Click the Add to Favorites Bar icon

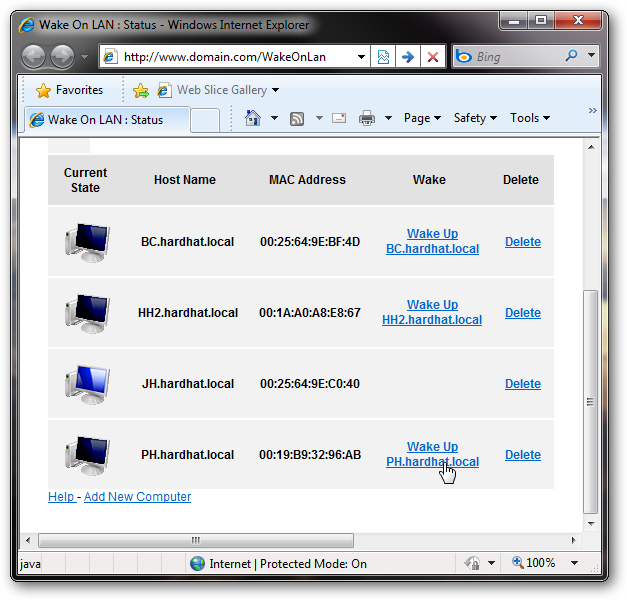[141, 90]
